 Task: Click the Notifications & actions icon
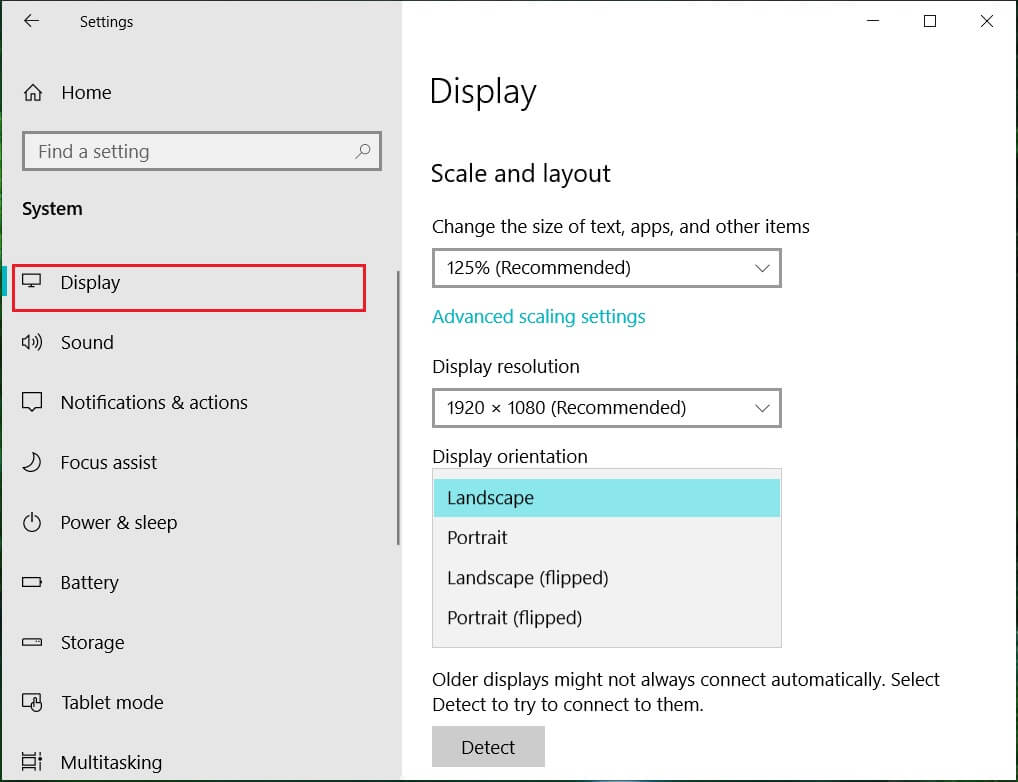pos(33,402)
